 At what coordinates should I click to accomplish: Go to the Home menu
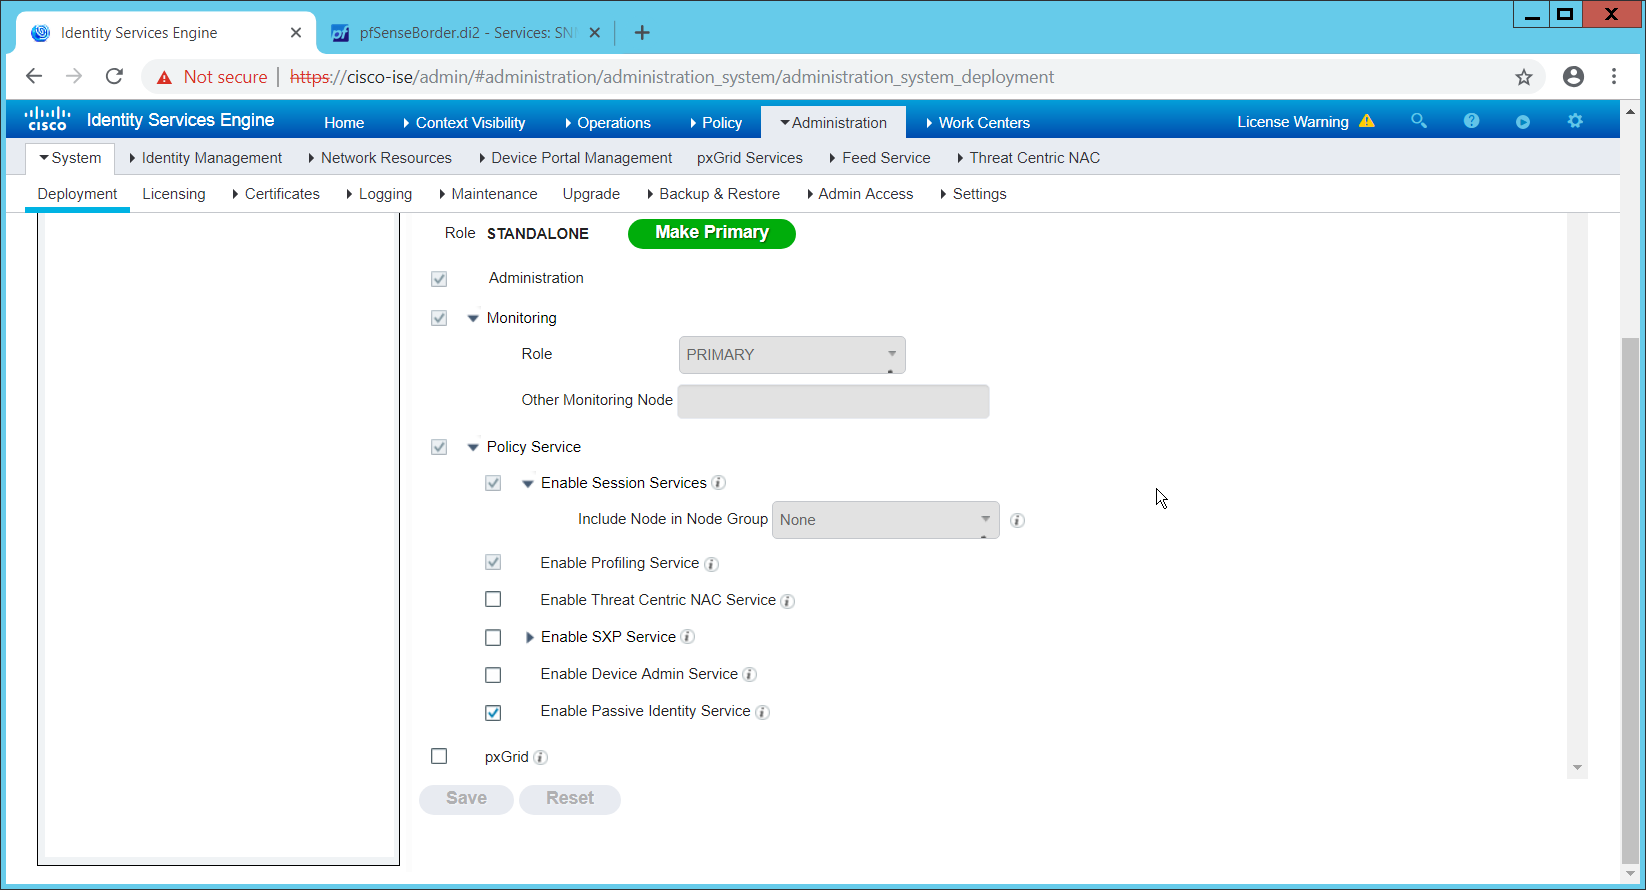coord(344,123)
